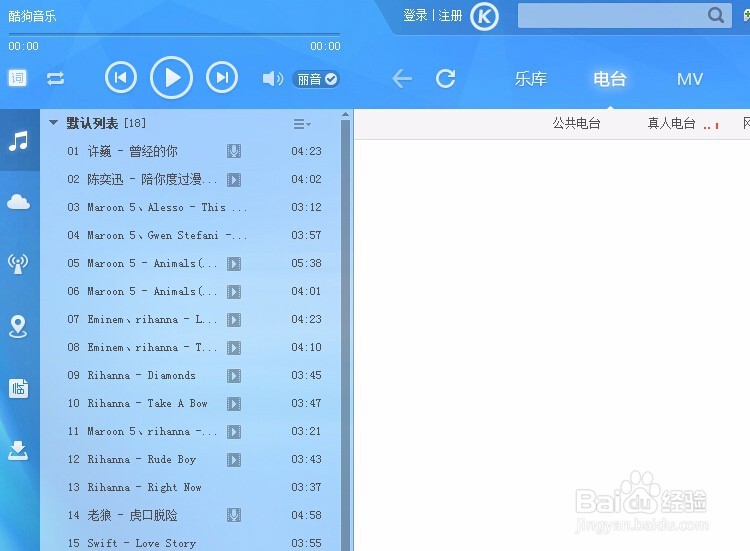750x551 pixels.
Task: Switch to the 电台 tab
Action: [x=610, y=79]
